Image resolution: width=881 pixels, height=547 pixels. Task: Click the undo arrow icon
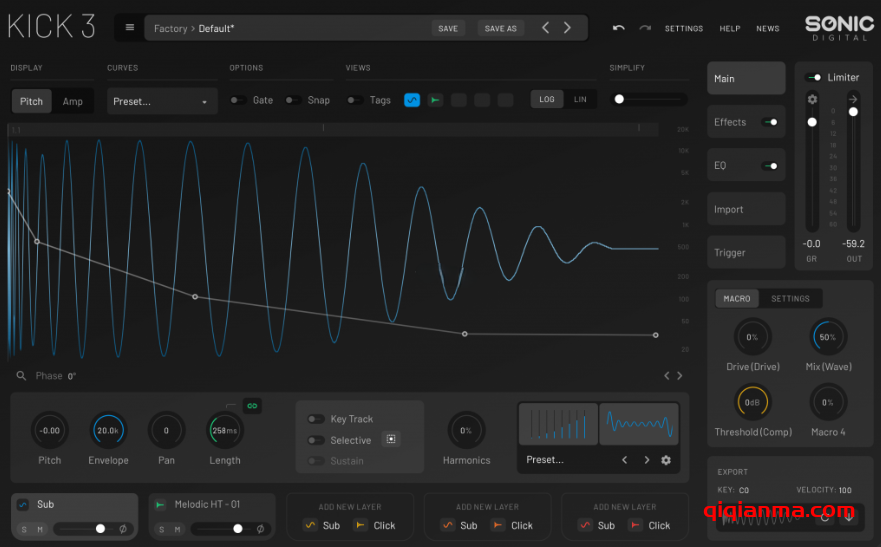pos(619,28)
